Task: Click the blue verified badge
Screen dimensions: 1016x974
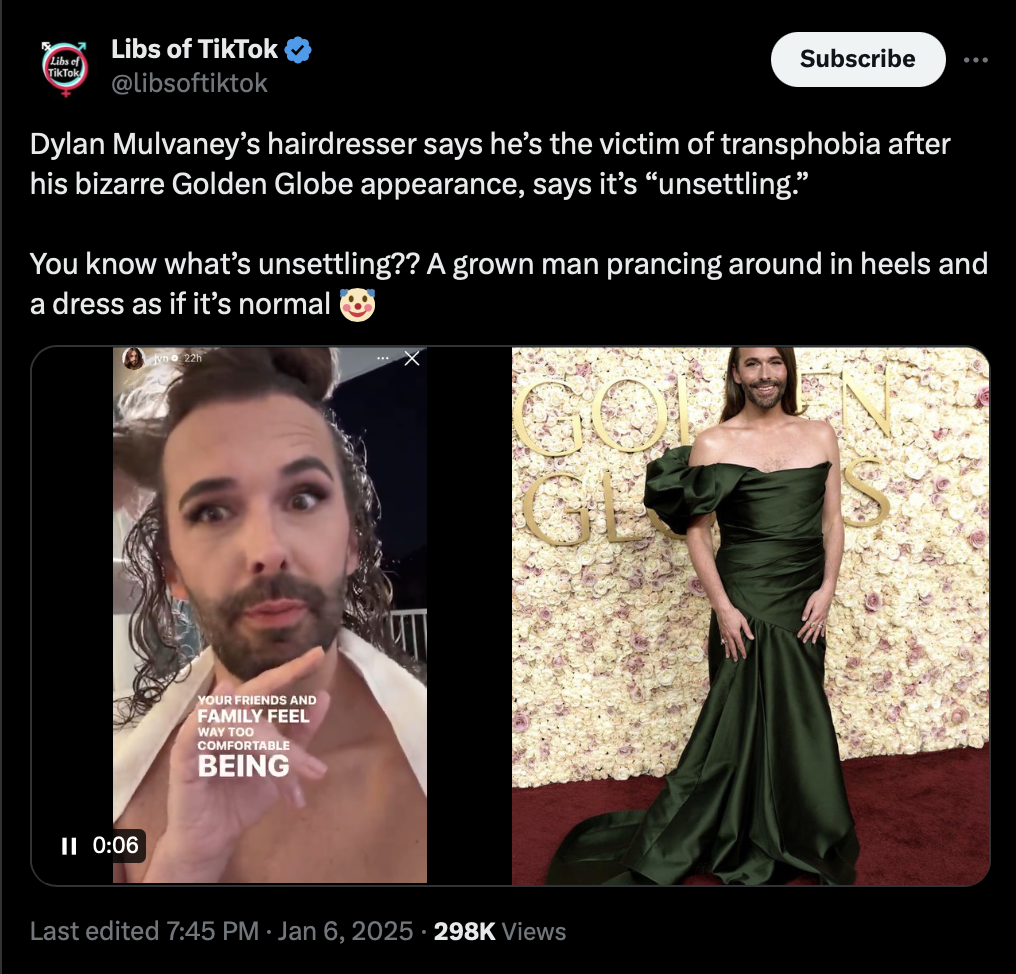Action: point(298,50)
